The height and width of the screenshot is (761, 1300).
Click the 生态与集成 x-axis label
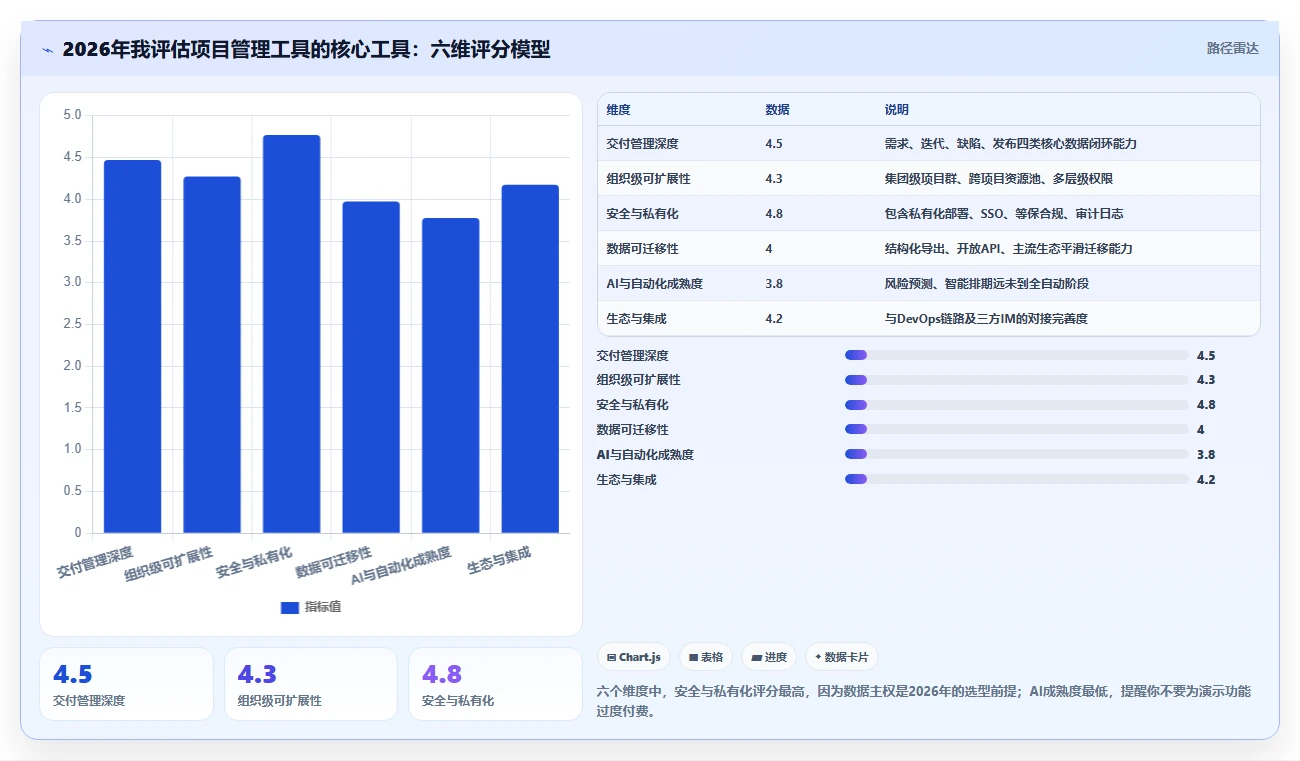[499, 561]
